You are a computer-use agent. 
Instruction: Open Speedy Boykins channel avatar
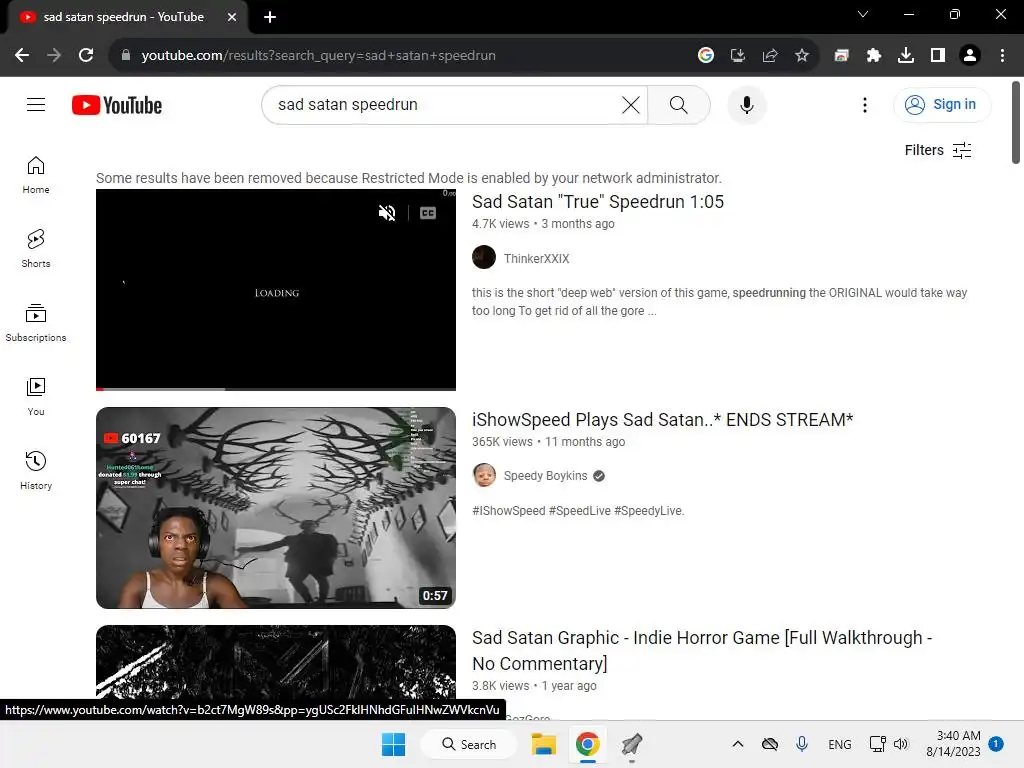pos(484,475)
